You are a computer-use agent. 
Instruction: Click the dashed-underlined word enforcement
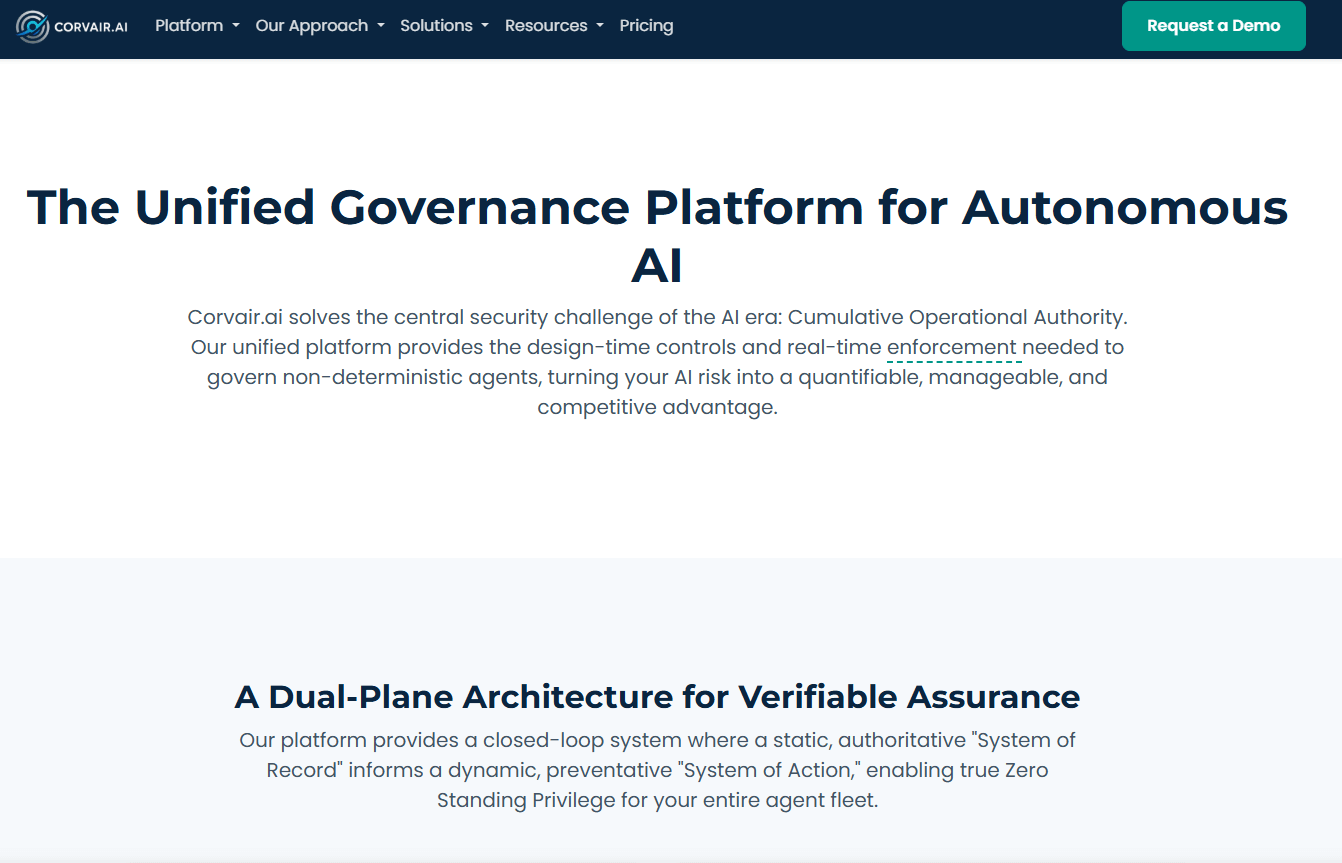click(952, 348)
